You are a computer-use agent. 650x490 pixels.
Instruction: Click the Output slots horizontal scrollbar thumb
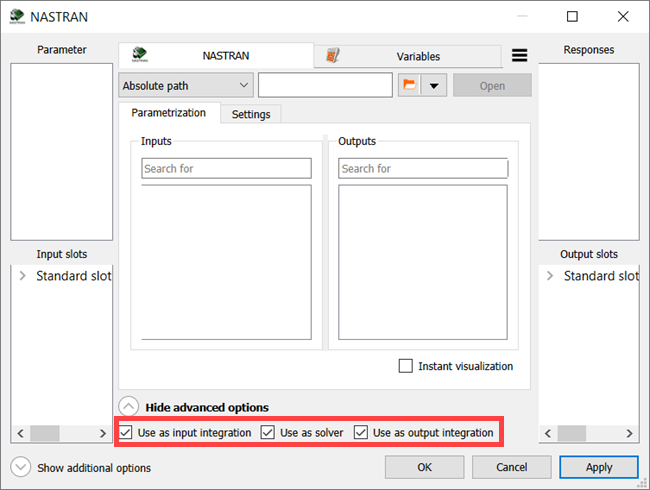(572, 434)
